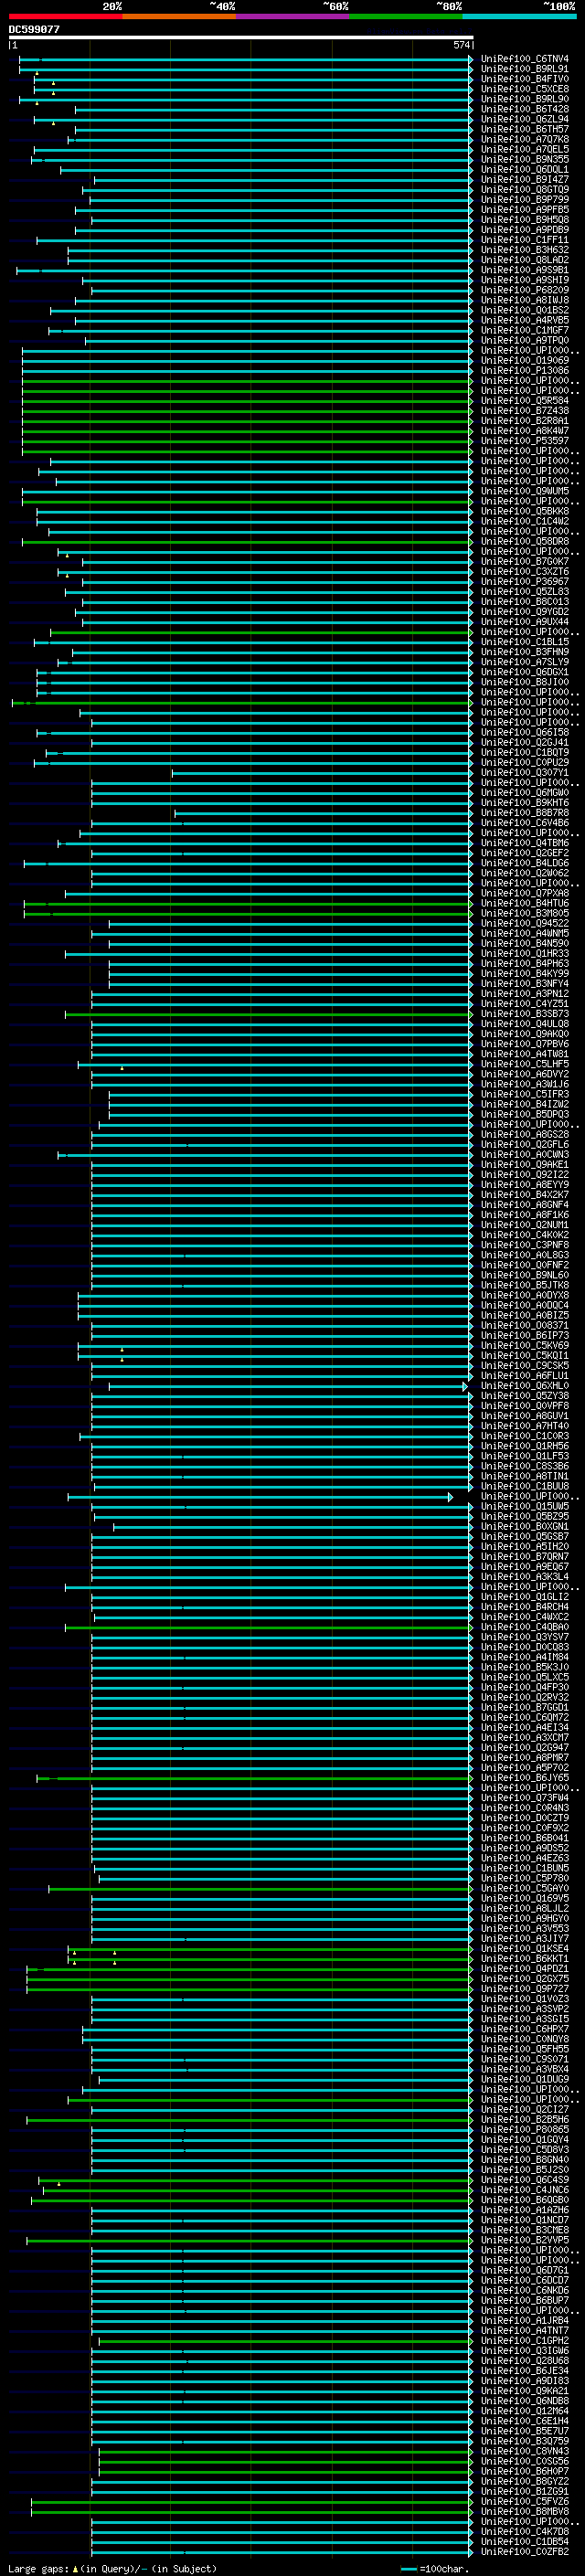Click hit label UniRef100_Q7PBV6
Image resolution: width=585 pixels, height=2576 pixels.
pyautogui.click(x=525, y=1044)
